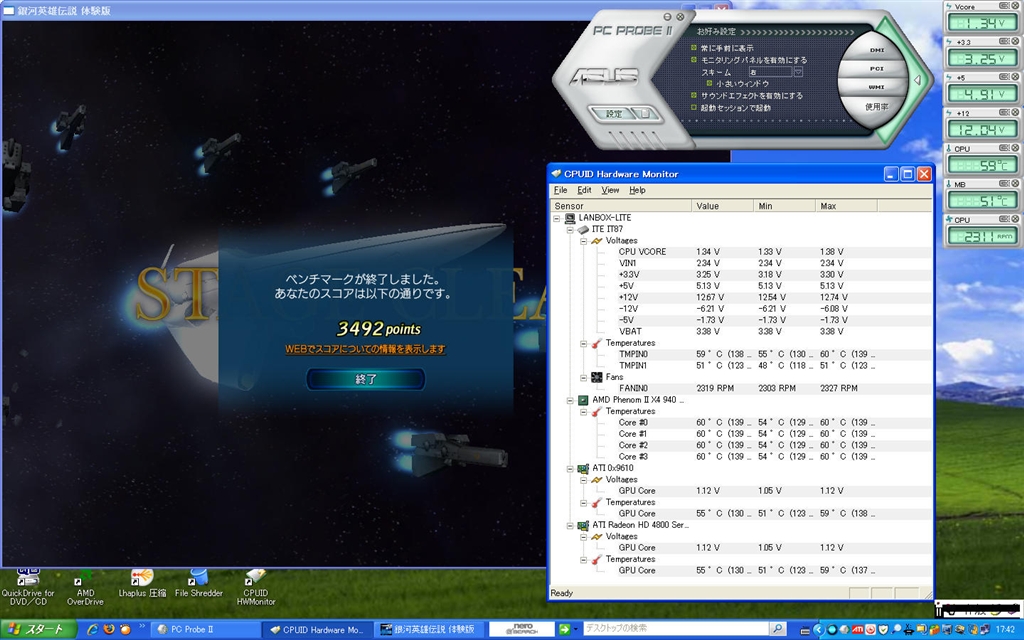The image size is (1024, 640).
Task: Click the WMI button on PC Probe II
Action: [x=876, y=87]
